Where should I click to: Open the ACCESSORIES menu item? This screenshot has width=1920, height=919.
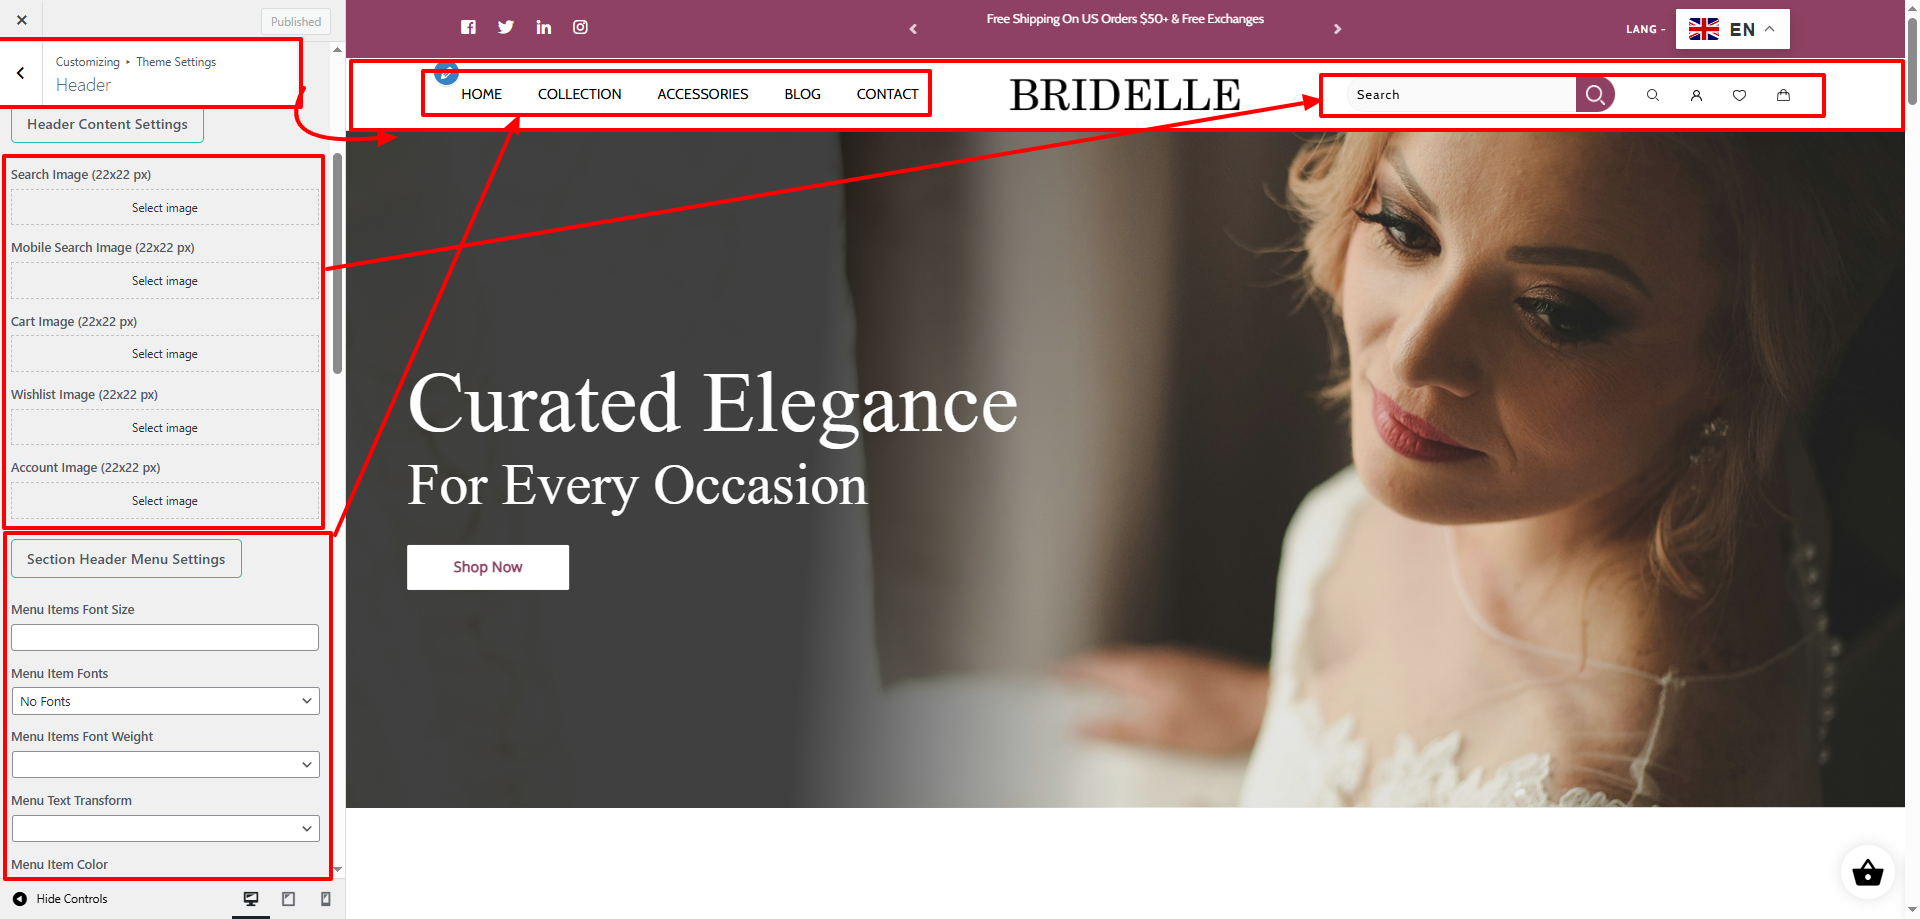(x=702, y=94)
